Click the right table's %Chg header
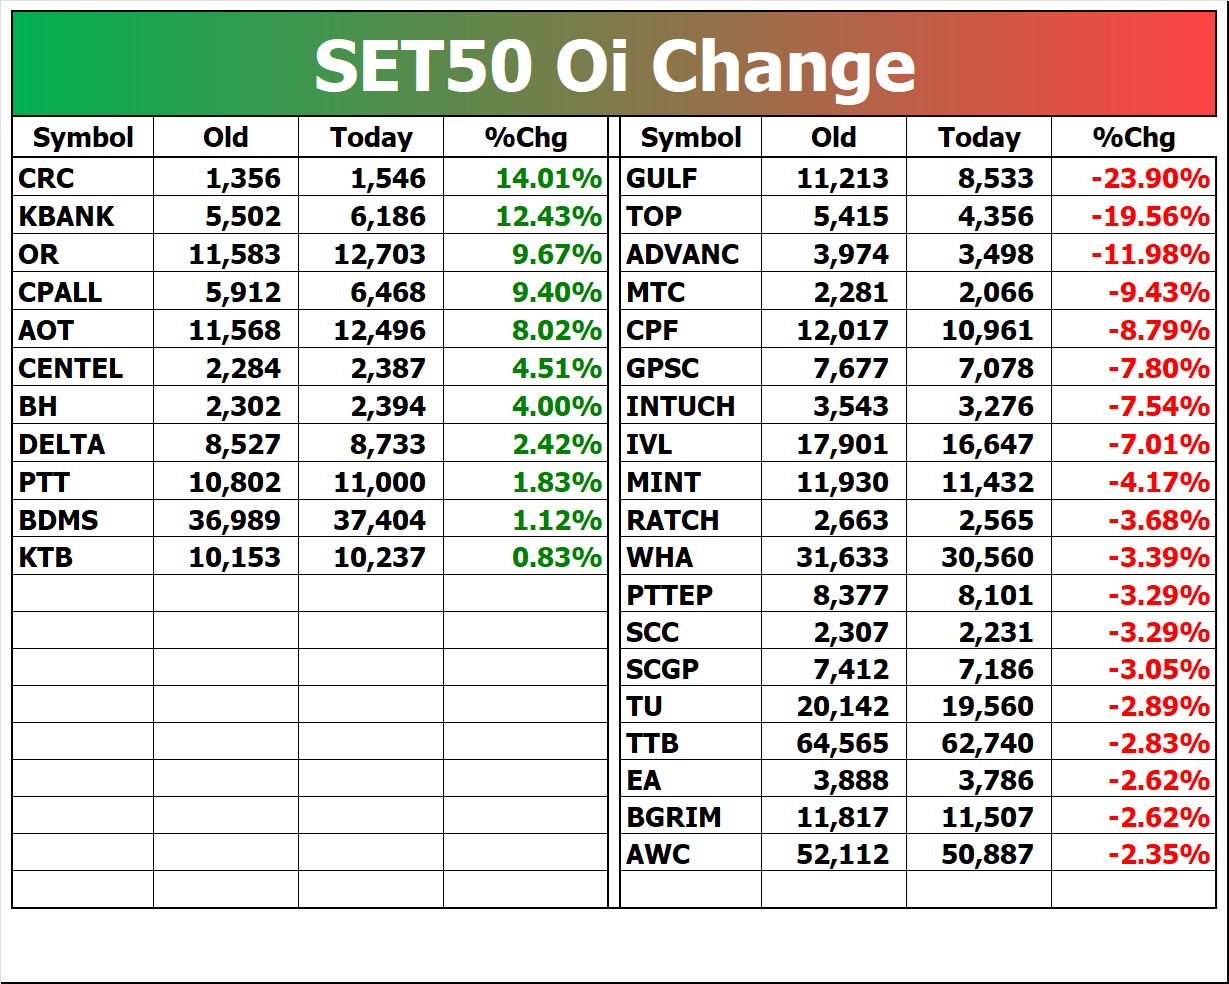Image resolution: width=1229 pixels, height=984 pixels. [1134, 137]
